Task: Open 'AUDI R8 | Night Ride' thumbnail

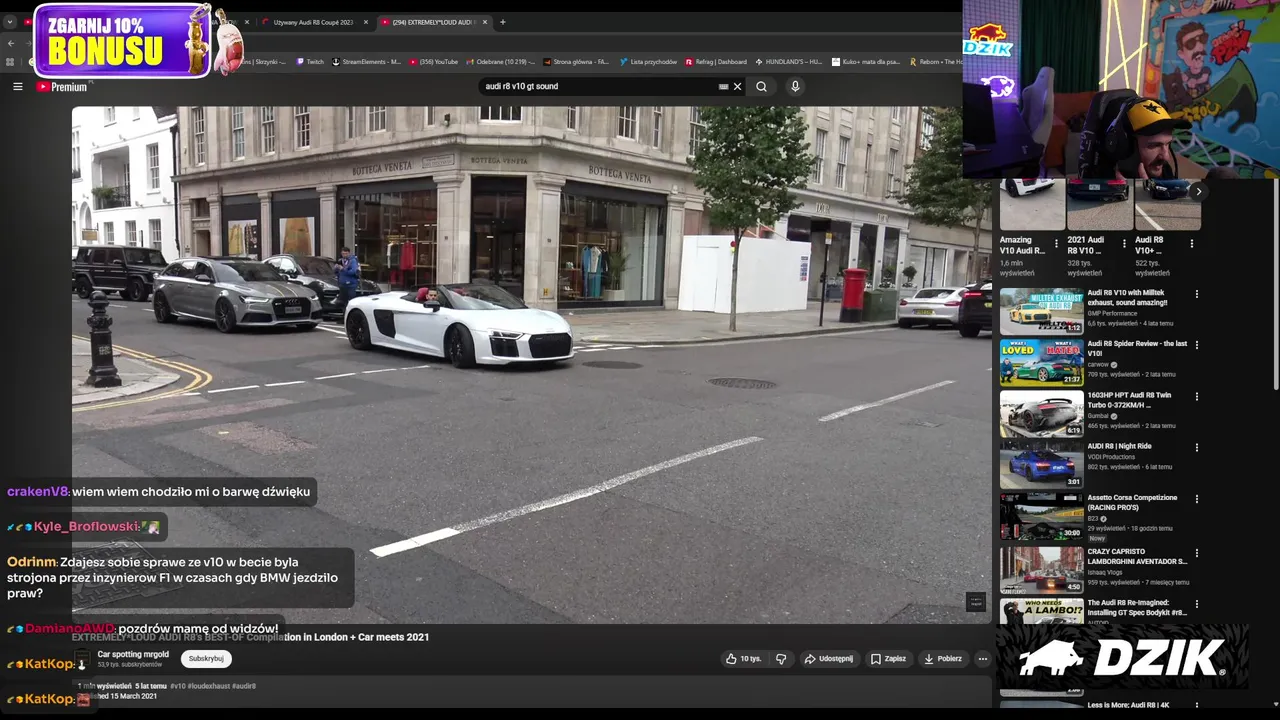Action: click(x=1041, y=464)
